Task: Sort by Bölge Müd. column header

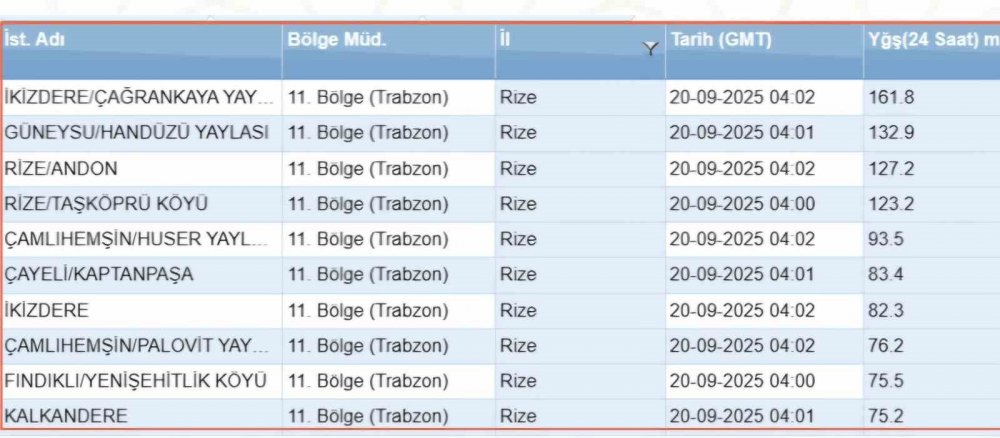Action: [x=336, y=41]
